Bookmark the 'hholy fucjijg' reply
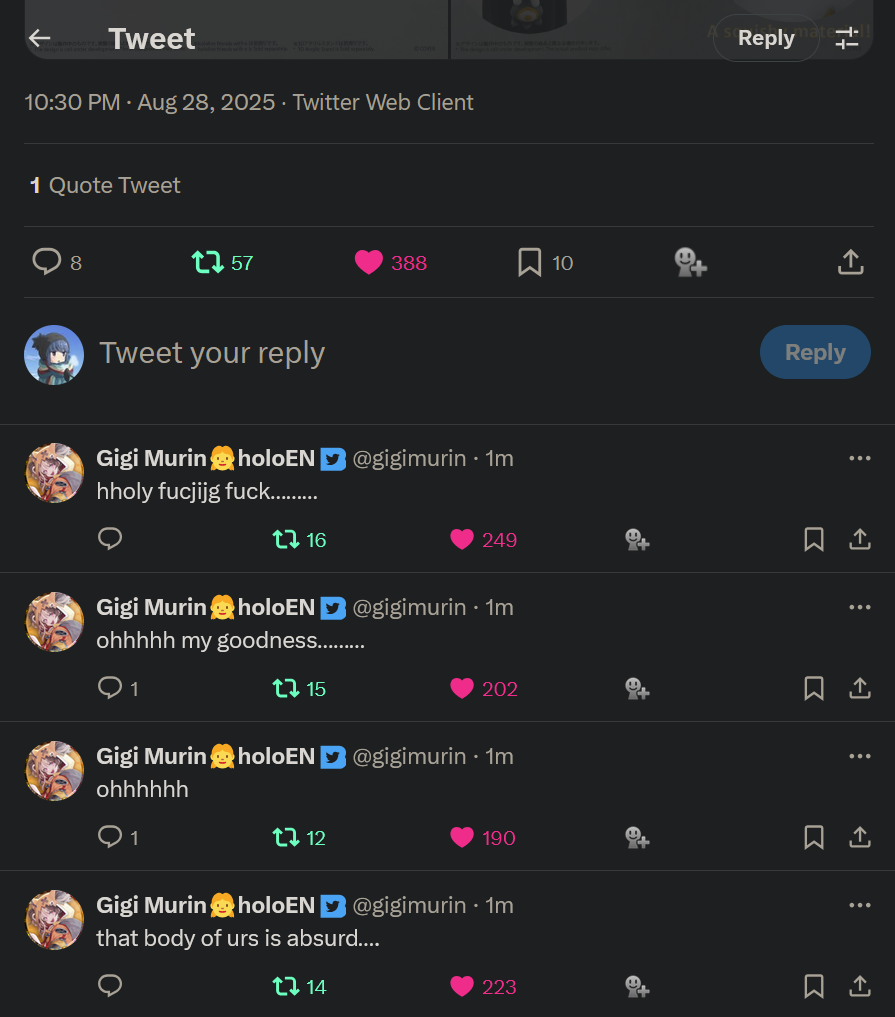The width and height of the screenshot is (895, 1017). tap(814, 540)
